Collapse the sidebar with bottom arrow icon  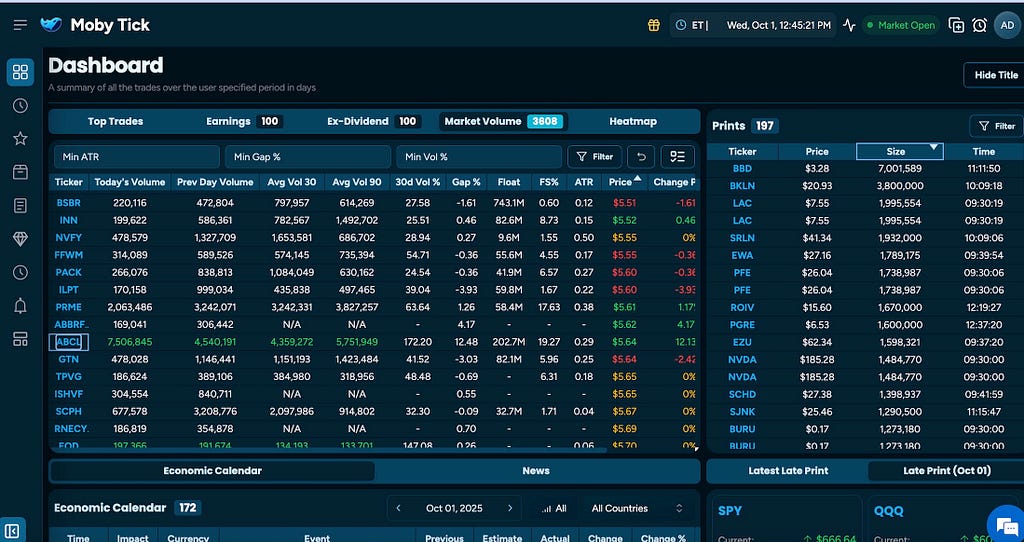[13, 530]
